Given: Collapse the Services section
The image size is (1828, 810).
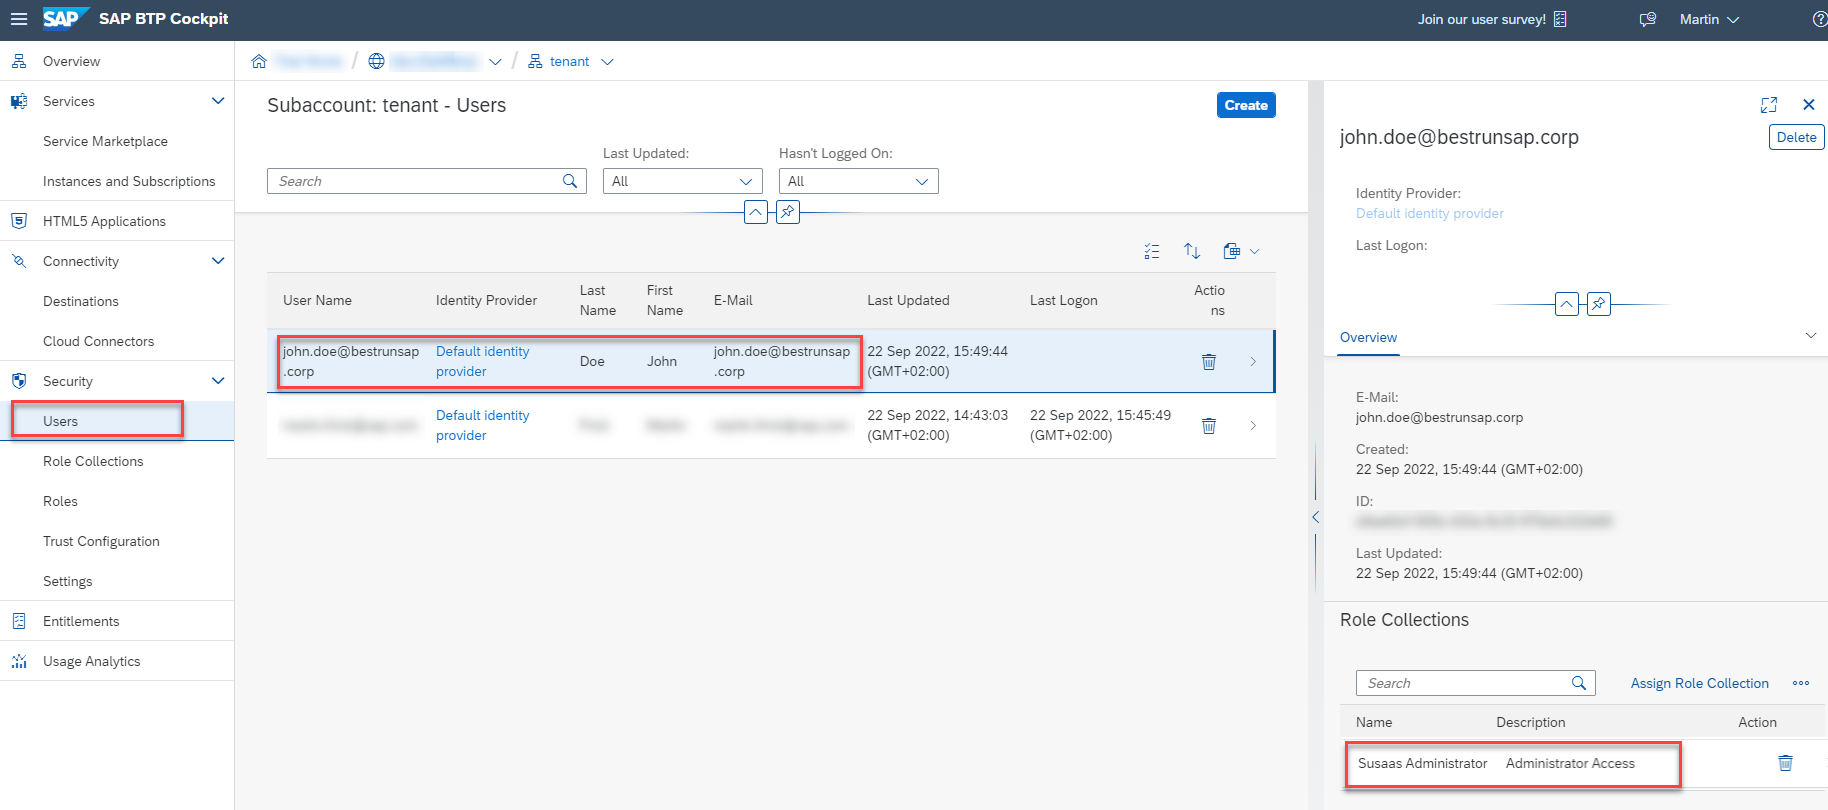Looking at the screenshot, I should pyautogui.click(x=218, y=101).
